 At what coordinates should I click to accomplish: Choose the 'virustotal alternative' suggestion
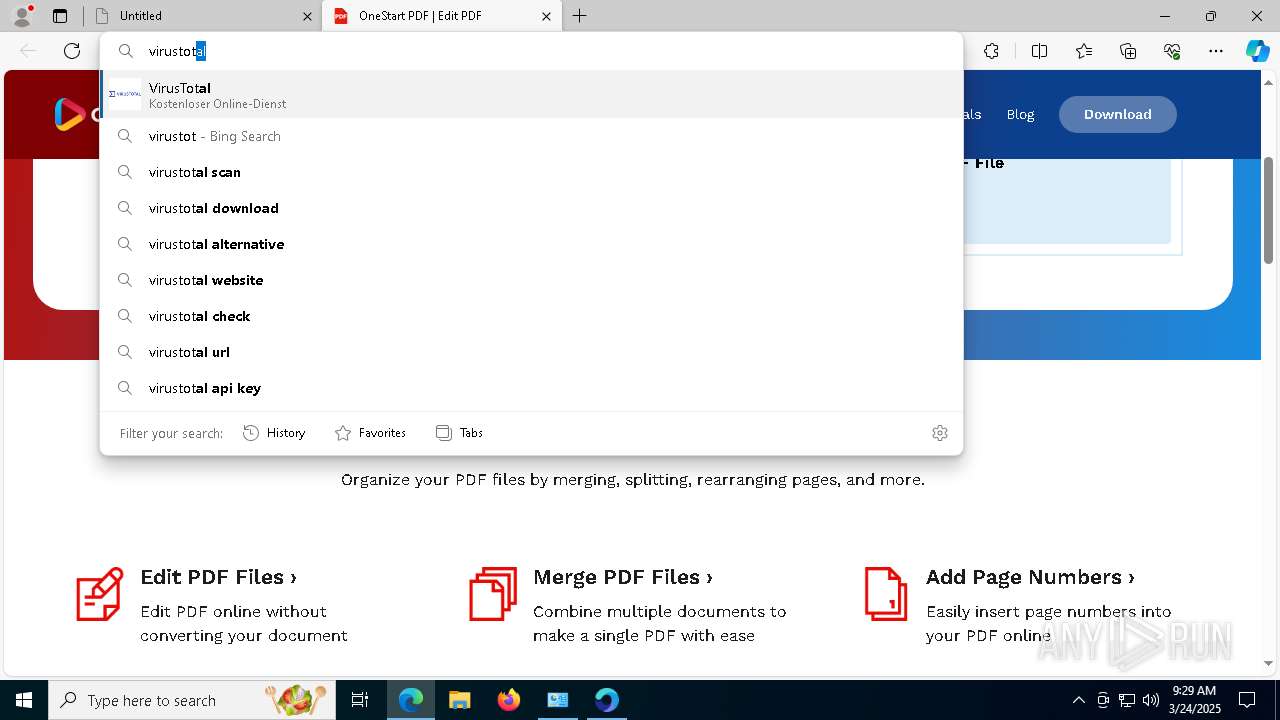point(531,244)
